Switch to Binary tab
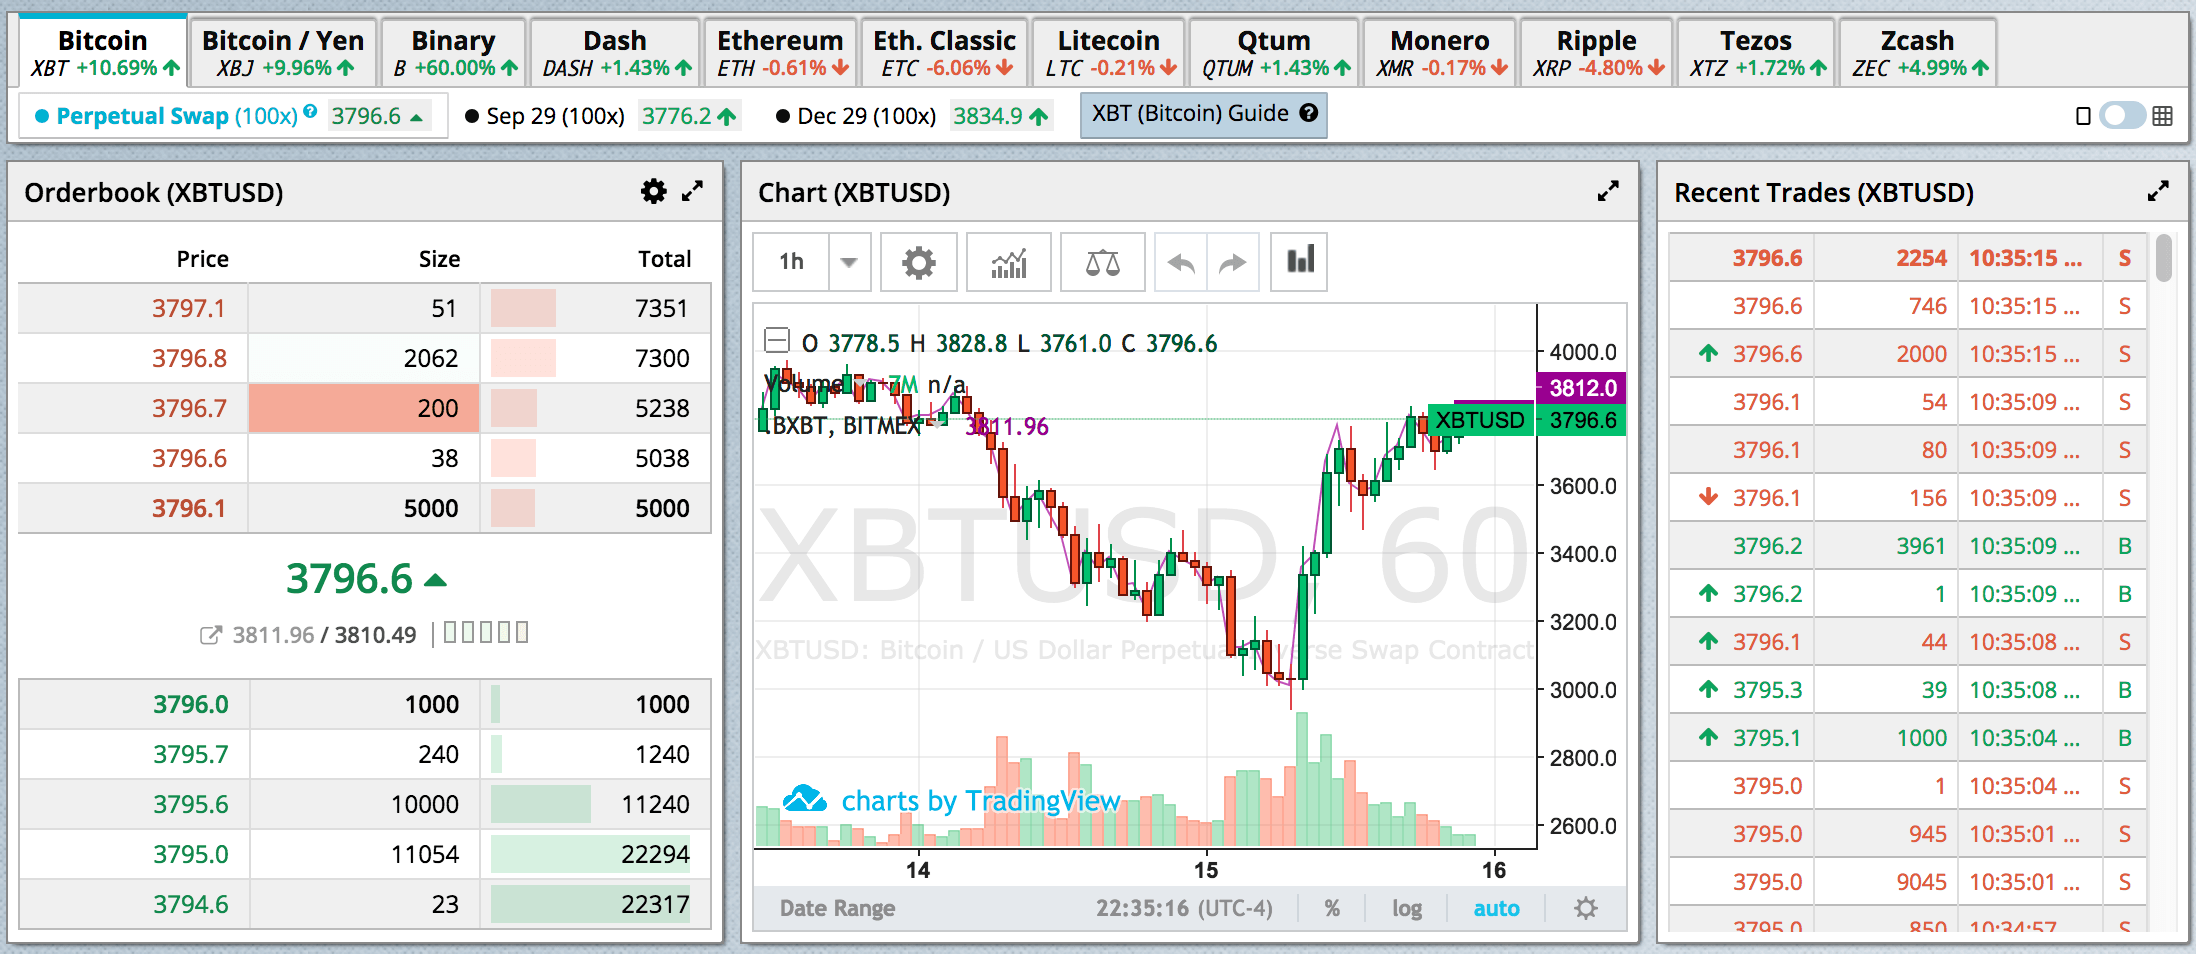Viewport: 2196px width, 954px height. pyautogui.click(x=454, y=51)
